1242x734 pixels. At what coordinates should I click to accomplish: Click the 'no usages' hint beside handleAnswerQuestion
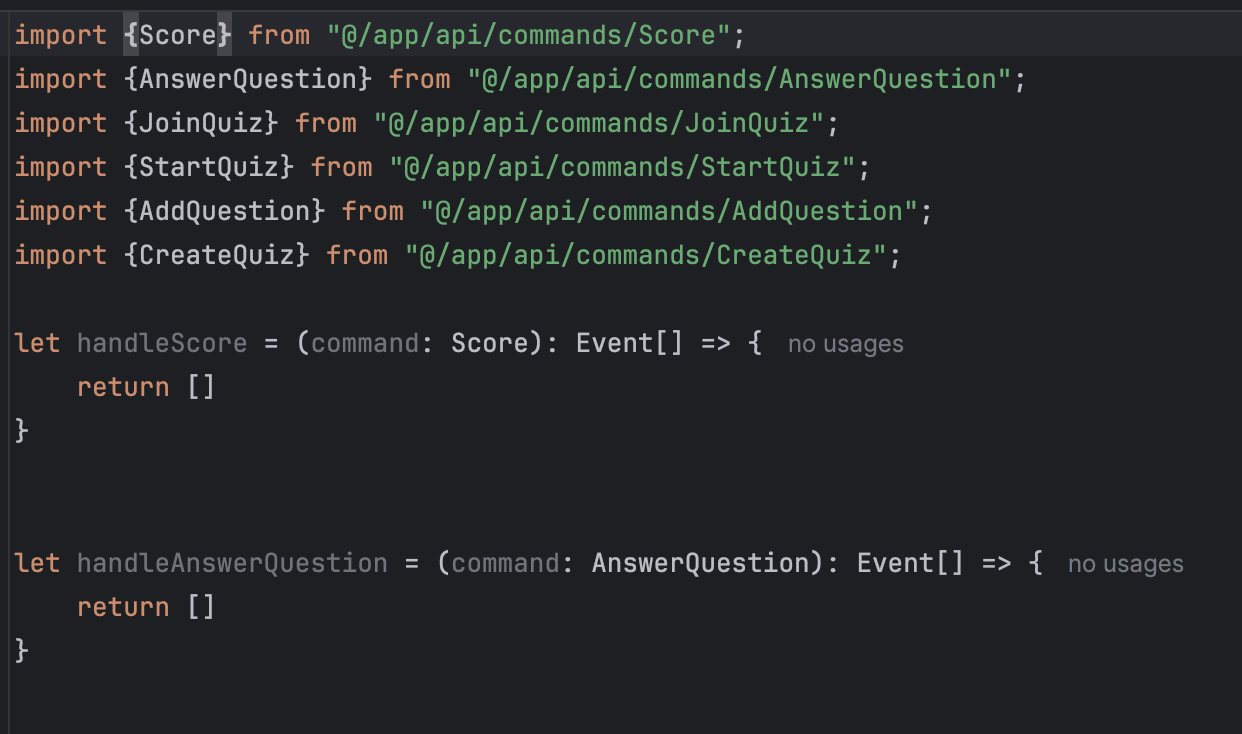pos(1125,564)
